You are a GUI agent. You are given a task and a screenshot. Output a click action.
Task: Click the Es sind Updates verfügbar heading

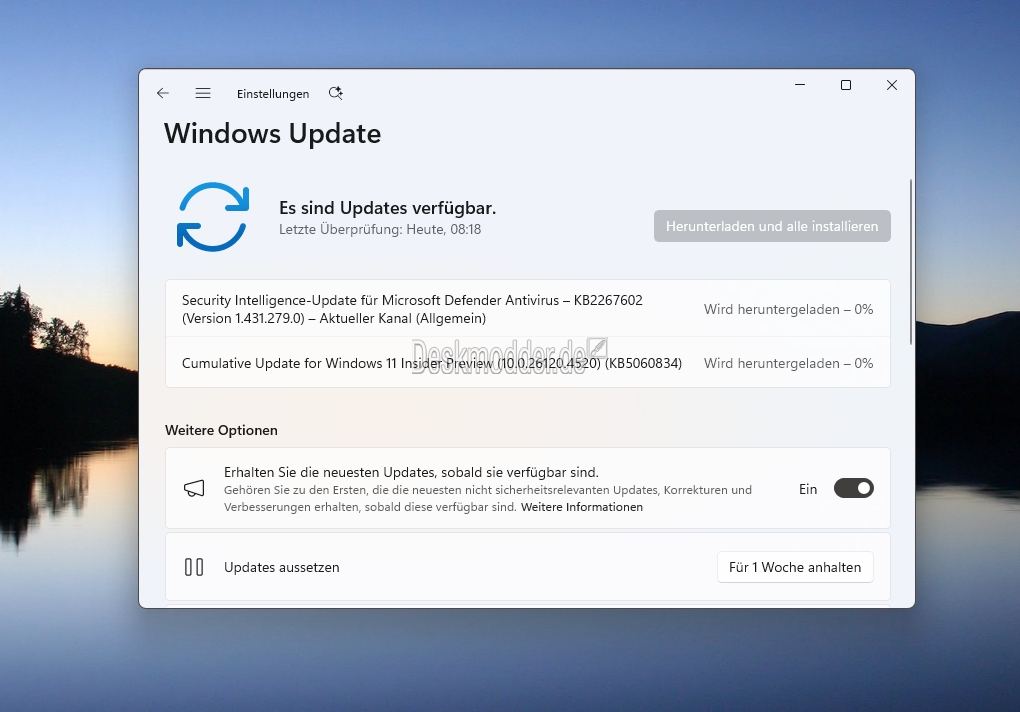(x=388, y=208)
